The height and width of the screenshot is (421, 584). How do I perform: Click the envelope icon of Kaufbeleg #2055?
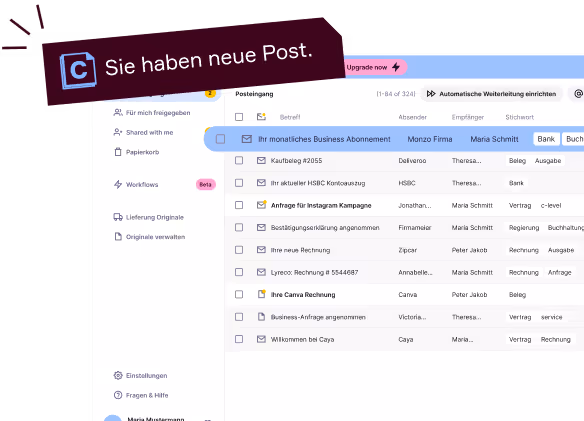(x=261, y=160)
